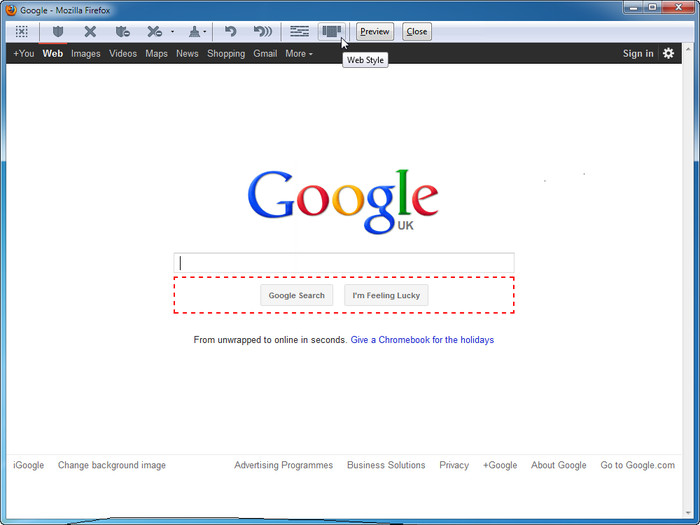Viewport: 700px width, 525px height.
Task: Open the Business Solutions footer link
Action: click(x=386, y=465)
